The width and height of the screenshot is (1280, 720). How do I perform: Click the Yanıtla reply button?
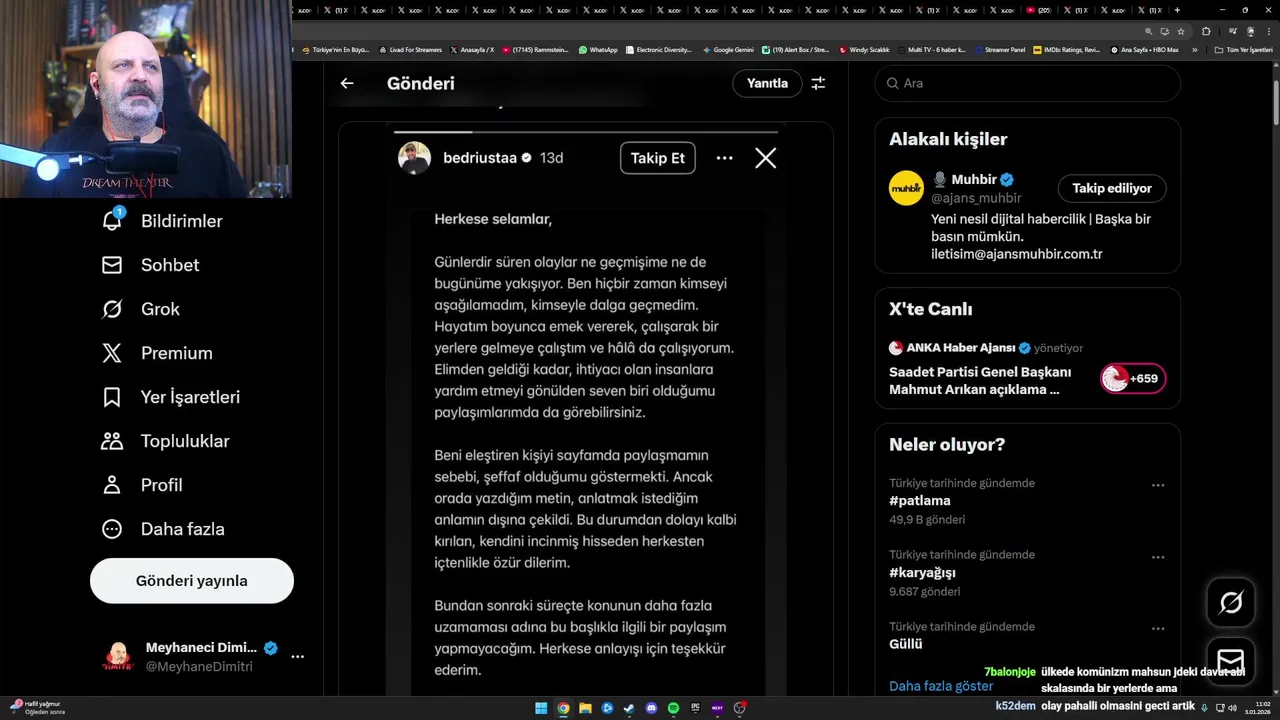[x=767, y=84]
